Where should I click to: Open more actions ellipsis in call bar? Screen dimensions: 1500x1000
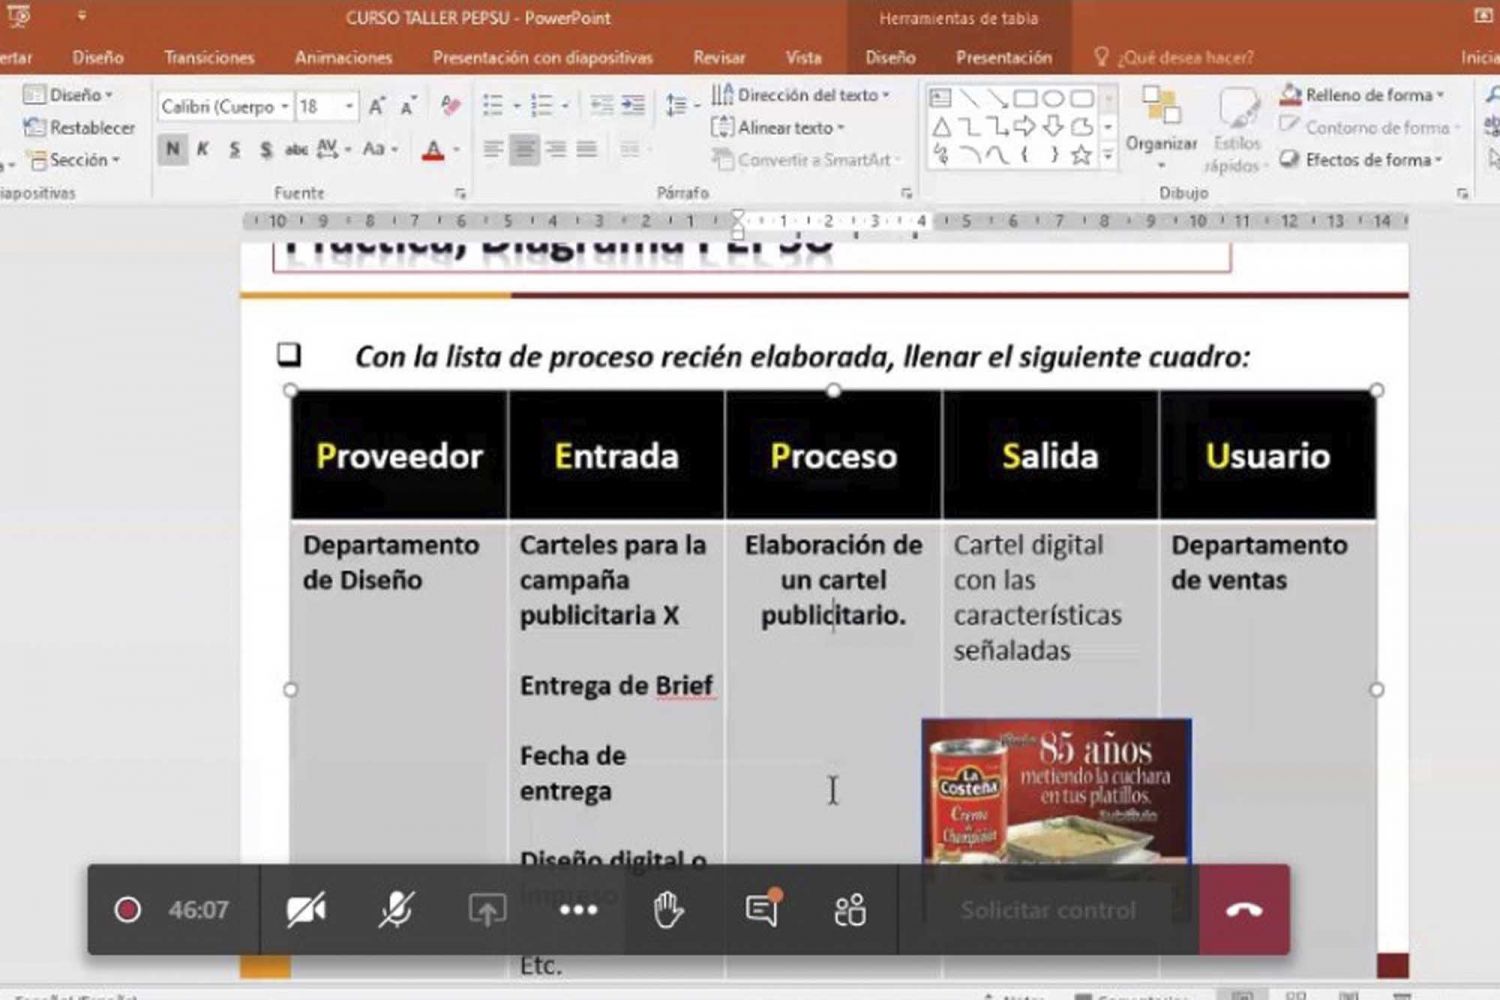(x=578, y=910)
